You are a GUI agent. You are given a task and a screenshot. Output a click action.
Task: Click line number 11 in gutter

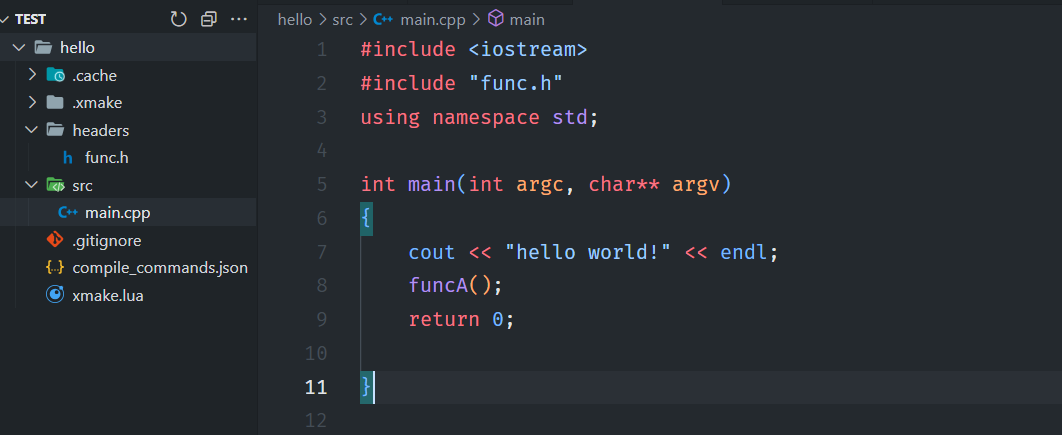point(316,387)
